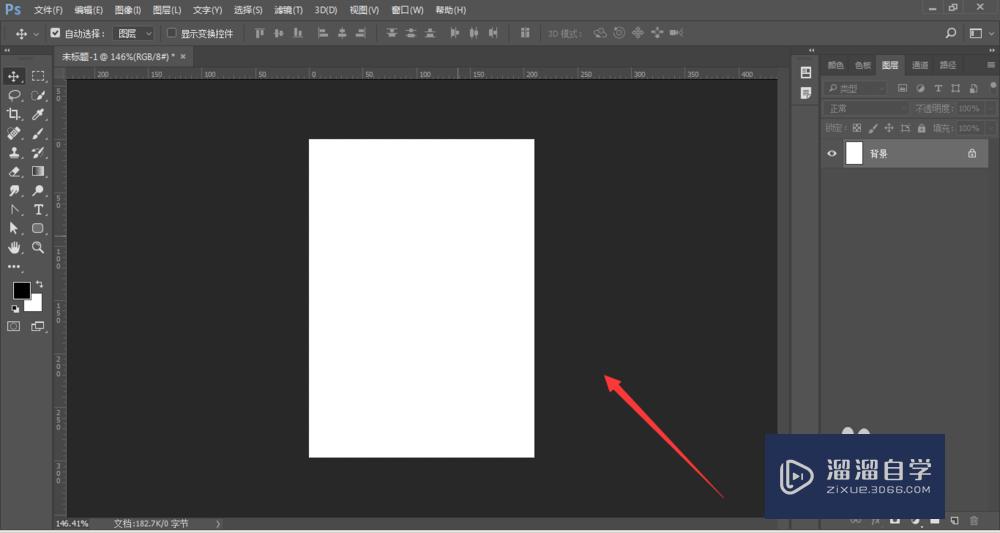The width and height of the screenshot is (1000, 533).
Task: Click the lock icon on 背景 layer
Action: click(x=971, y=154)
